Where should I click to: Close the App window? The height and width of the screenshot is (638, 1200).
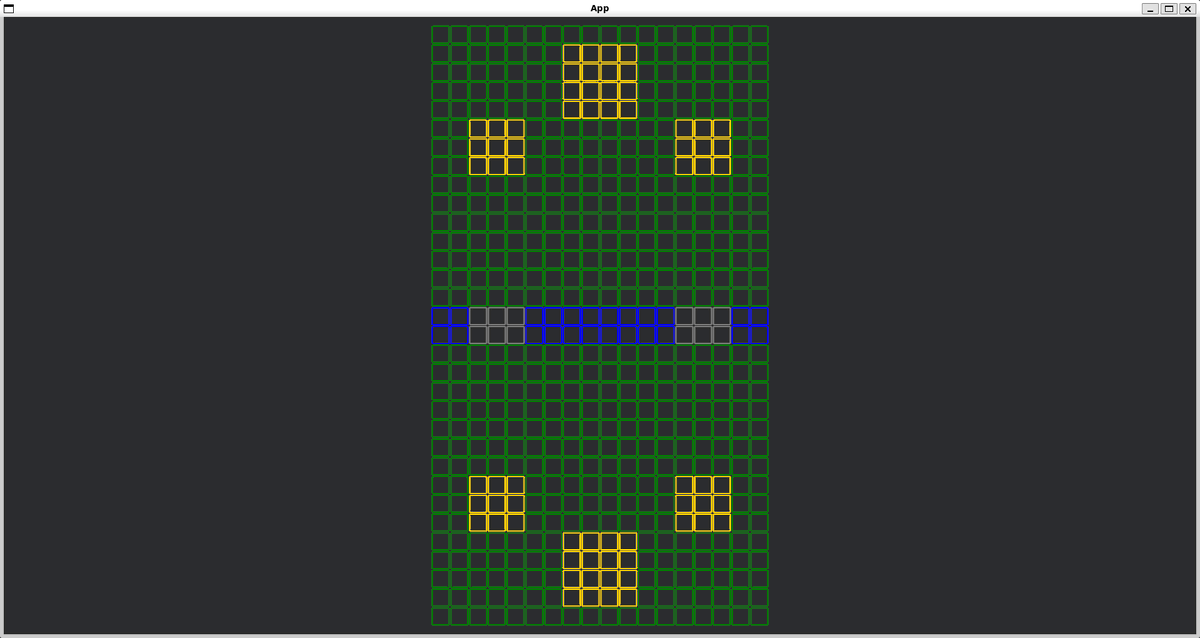pyautogui.click(x=1187, y=8)
